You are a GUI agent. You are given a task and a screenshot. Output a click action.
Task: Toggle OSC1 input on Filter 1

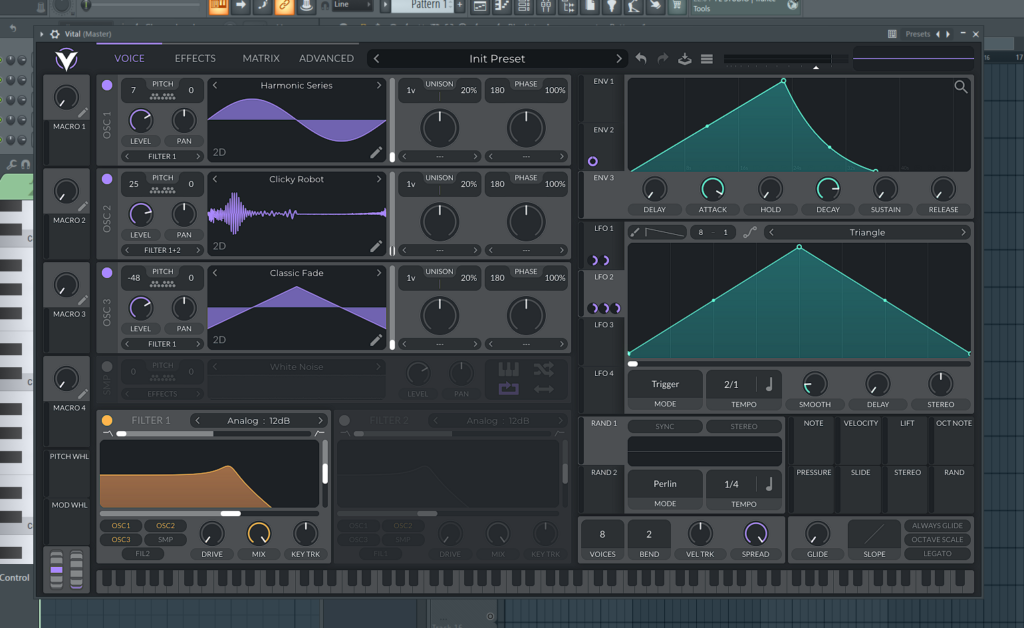[x=121, y=526]
